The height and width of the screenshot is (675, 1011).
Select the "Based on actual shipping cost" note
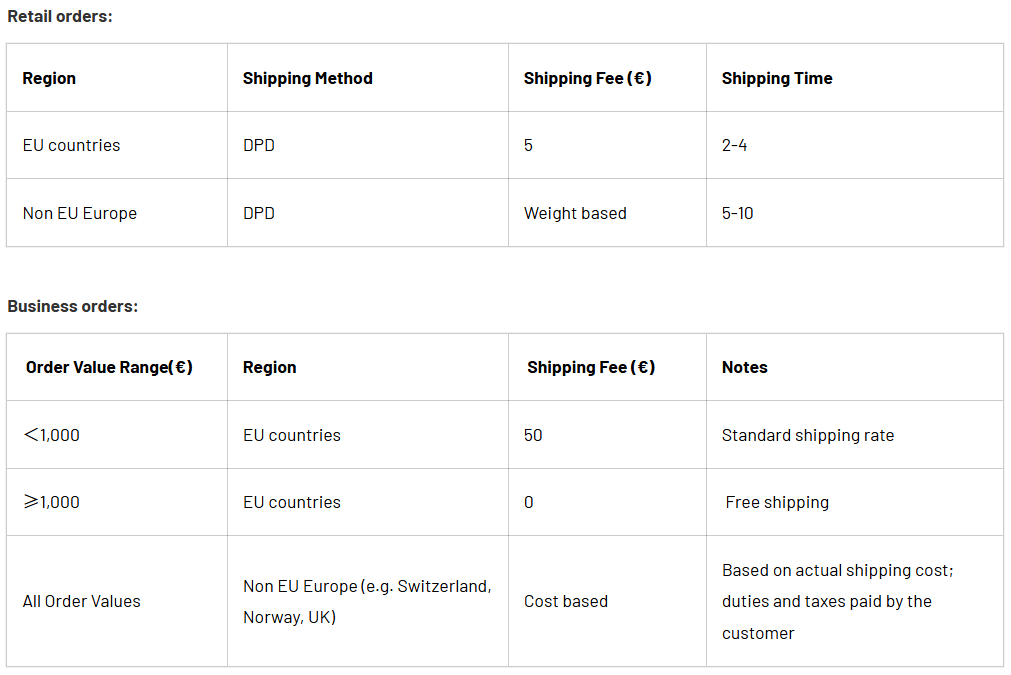(837, 571)
